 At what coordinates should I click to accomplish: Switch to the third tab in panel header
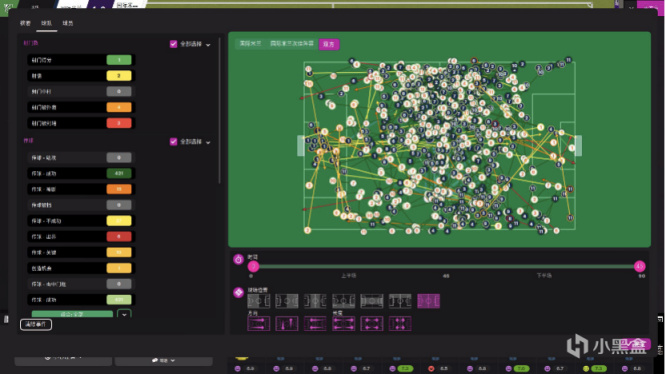click(68, 23)
